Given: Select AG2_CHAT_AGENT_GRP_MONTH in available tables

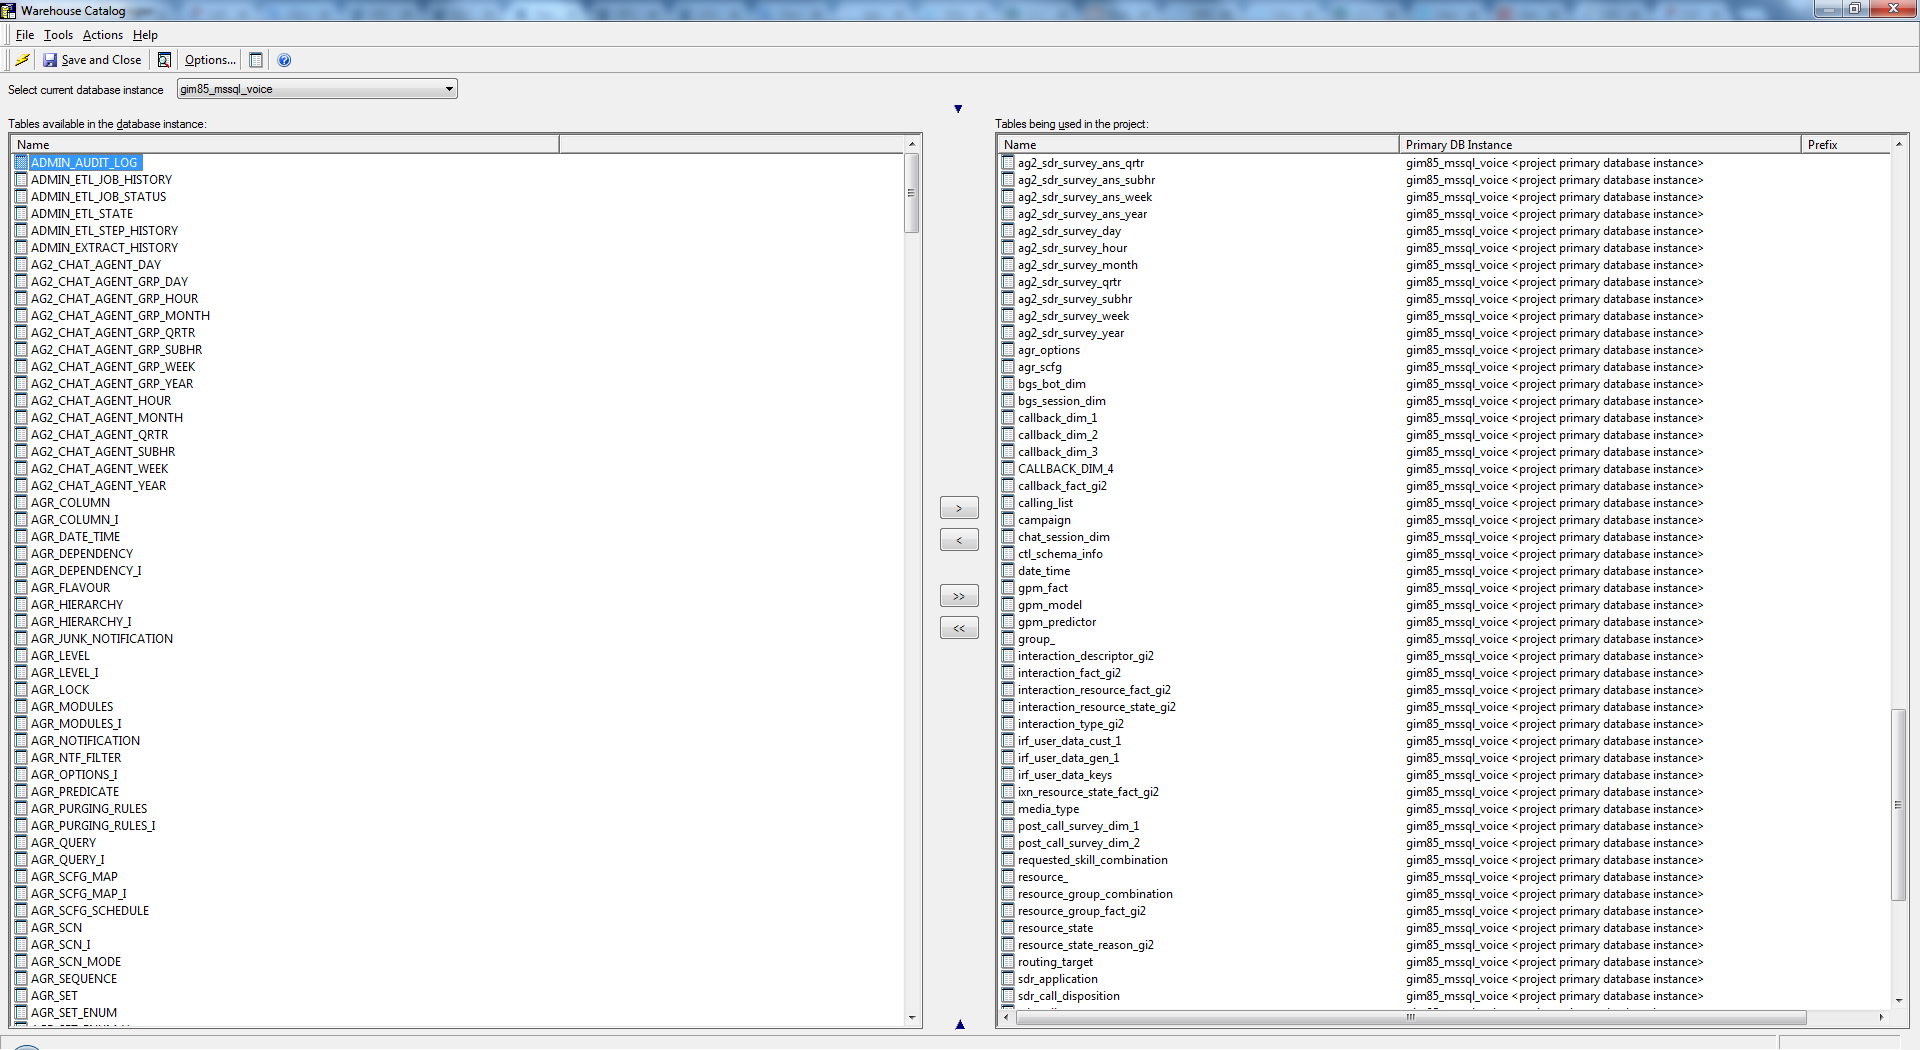Looking at the screenshot, I should pos(120,316).
